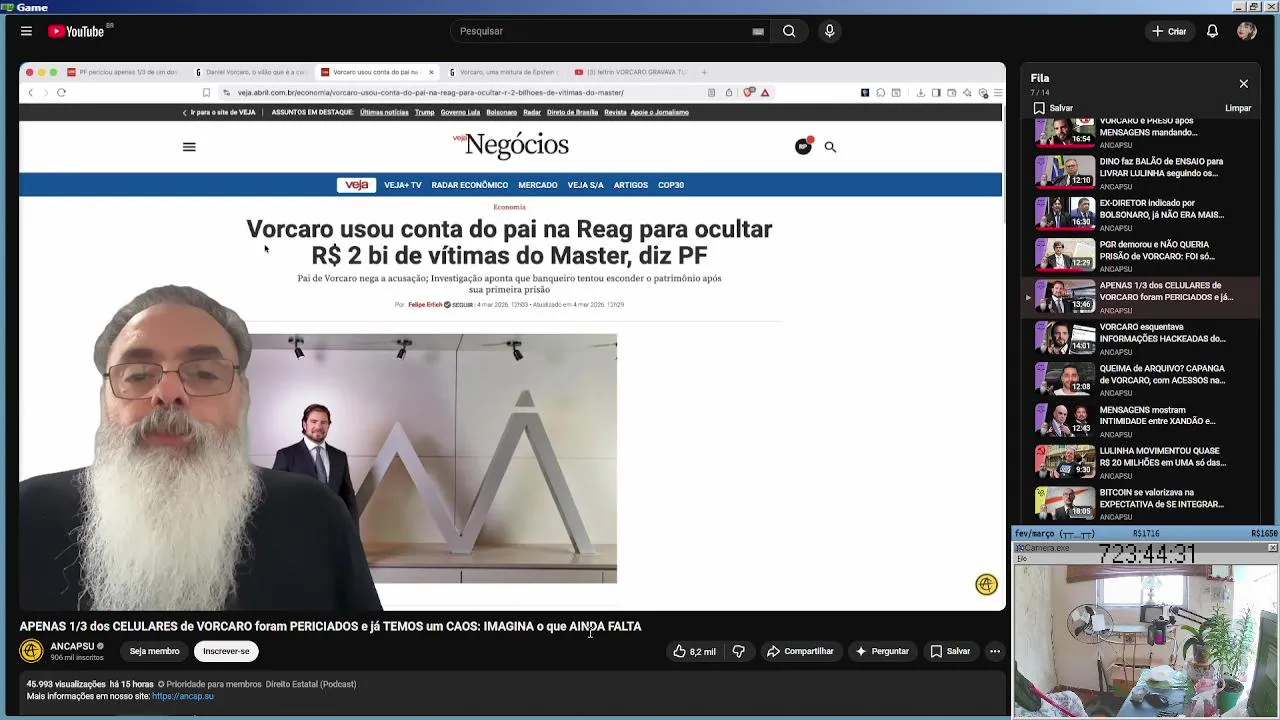The image size is (1280, 720).
Task: Click browser reload icon in video
Action: coord(61,92)
